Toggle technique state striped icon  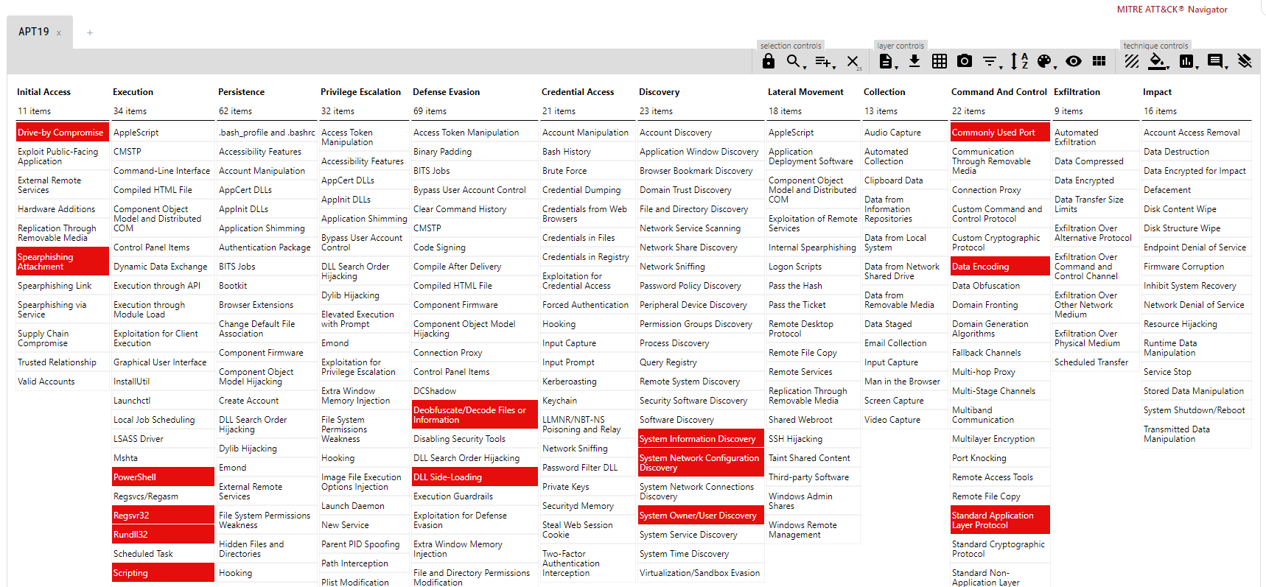1131,62
